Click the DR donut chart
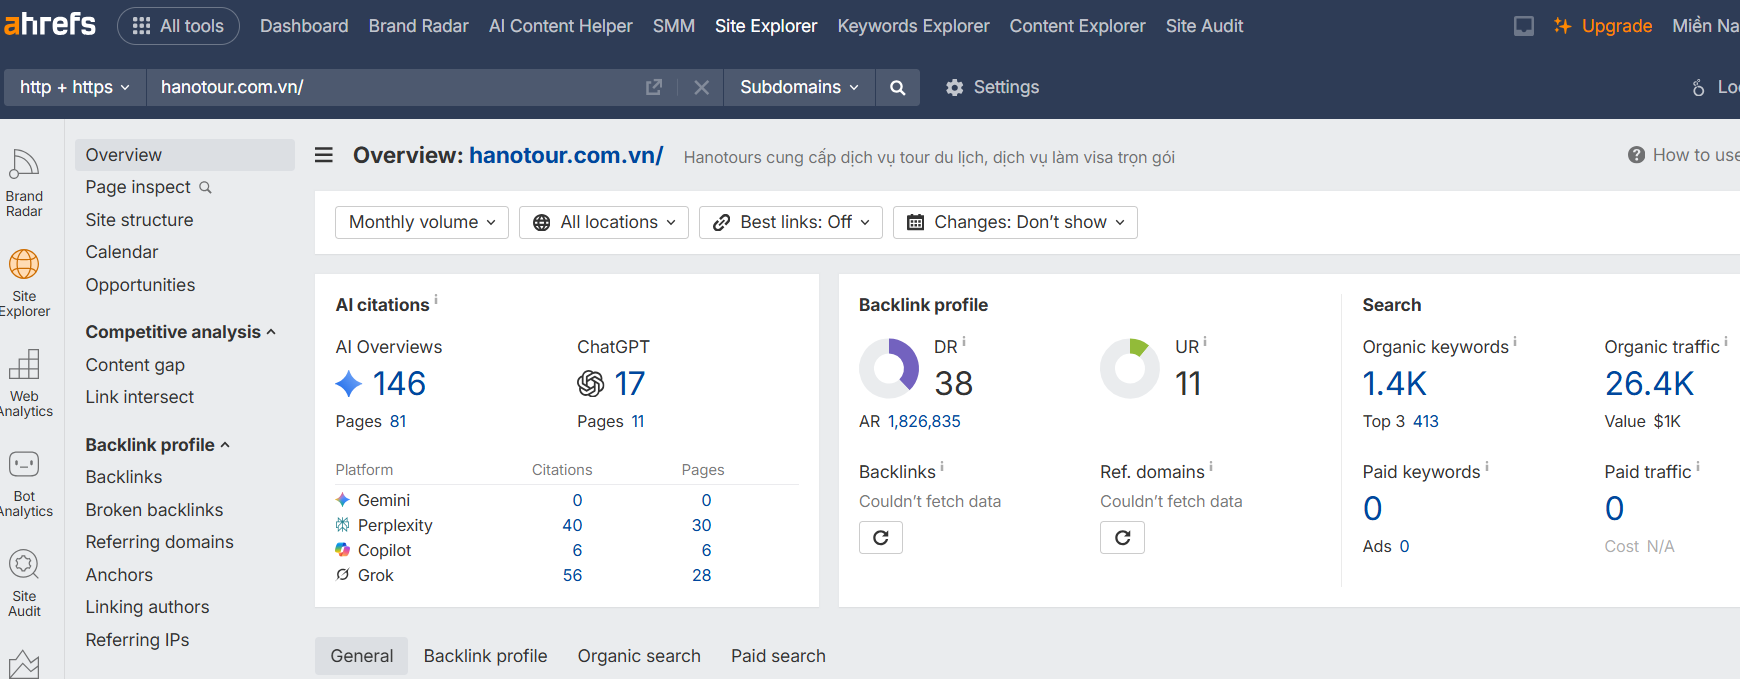1740x679 pixels. coord(889,368)
